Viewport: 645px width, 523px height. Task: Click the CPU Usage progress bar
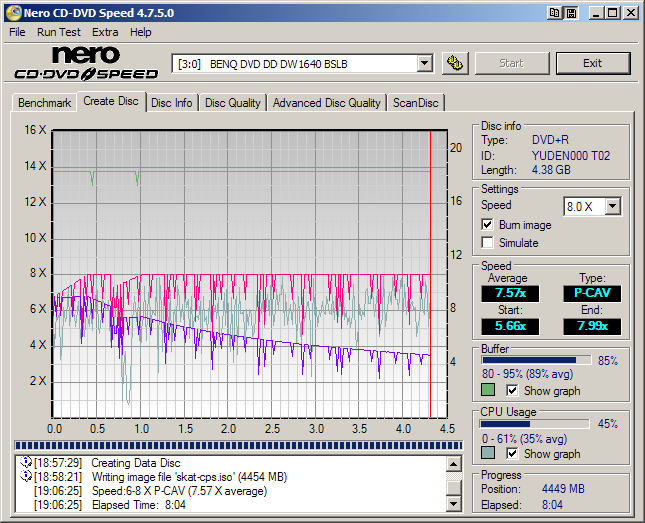(535, 424)
